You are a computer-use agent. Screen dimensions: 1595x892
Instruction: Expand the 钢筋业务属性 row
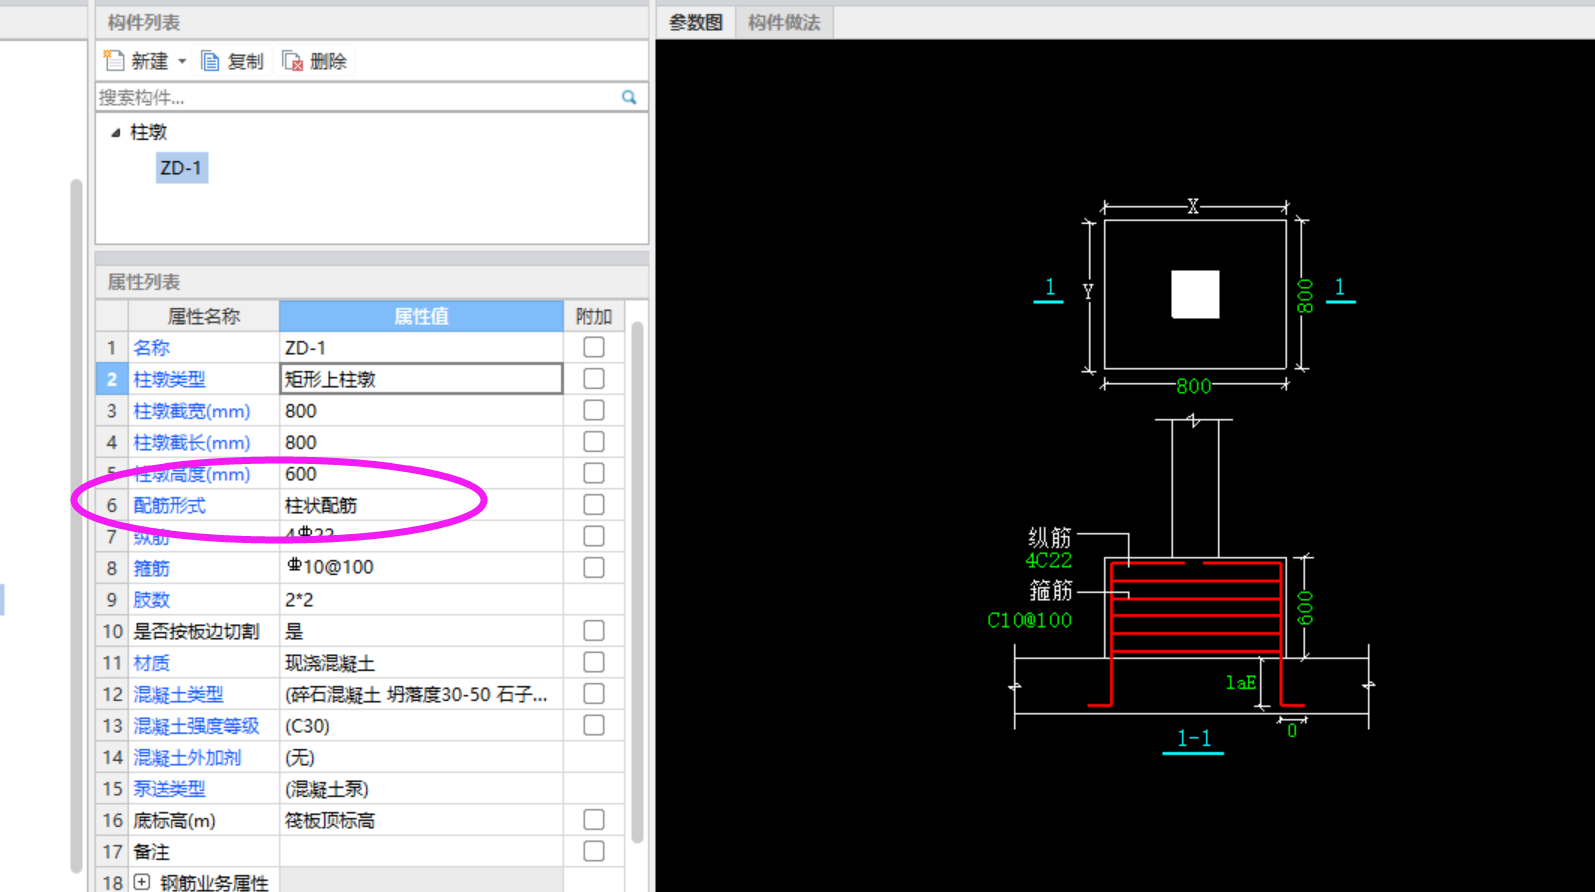click(x=142, y=882)
